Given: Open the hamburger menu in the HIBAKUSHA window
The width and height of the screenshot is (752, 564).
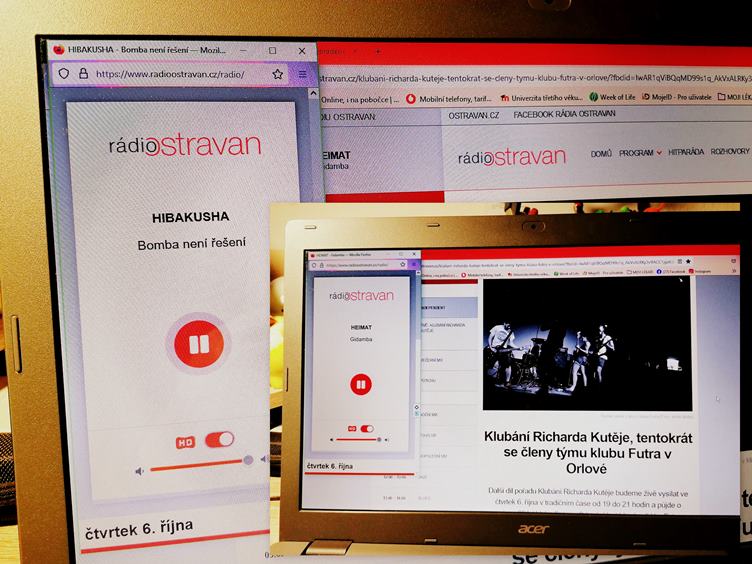Looking at the screenshot, I should click(x=303, y=74).
